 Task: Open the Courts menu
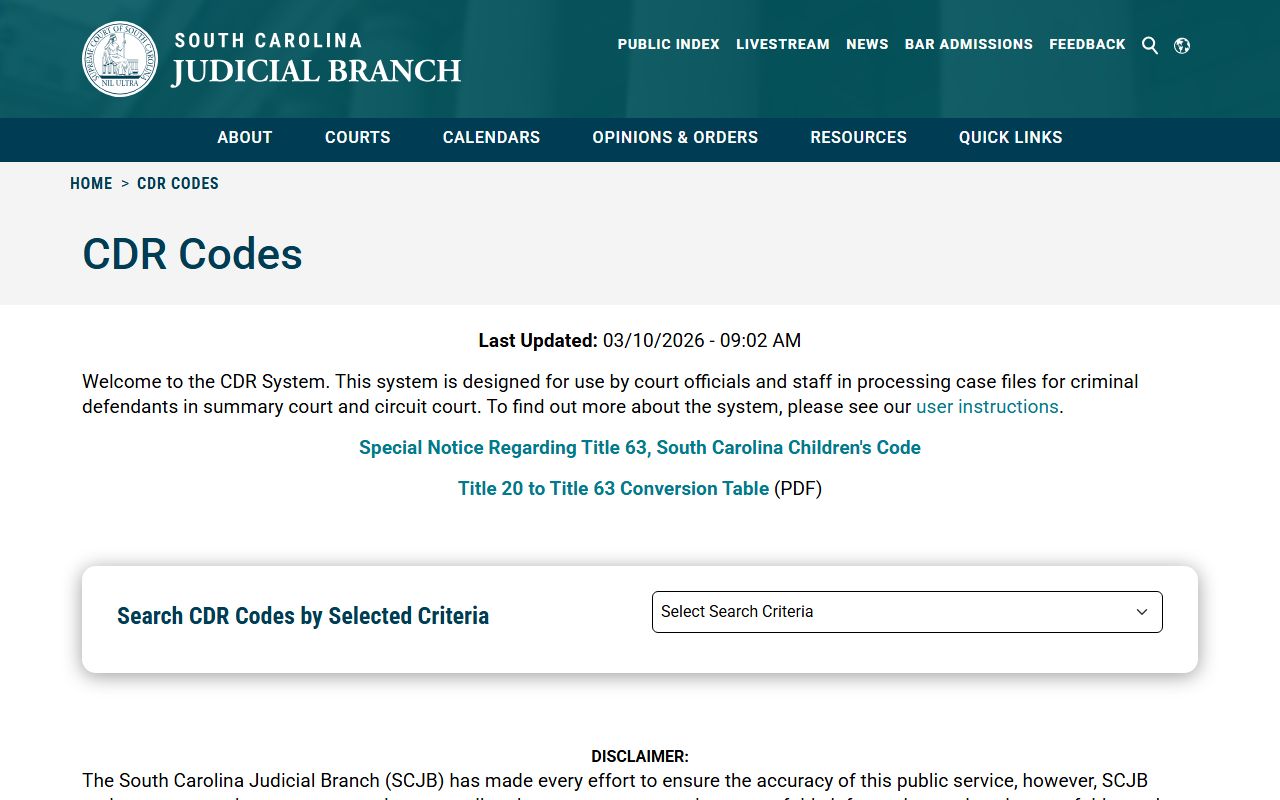click(x=358, y=138)
